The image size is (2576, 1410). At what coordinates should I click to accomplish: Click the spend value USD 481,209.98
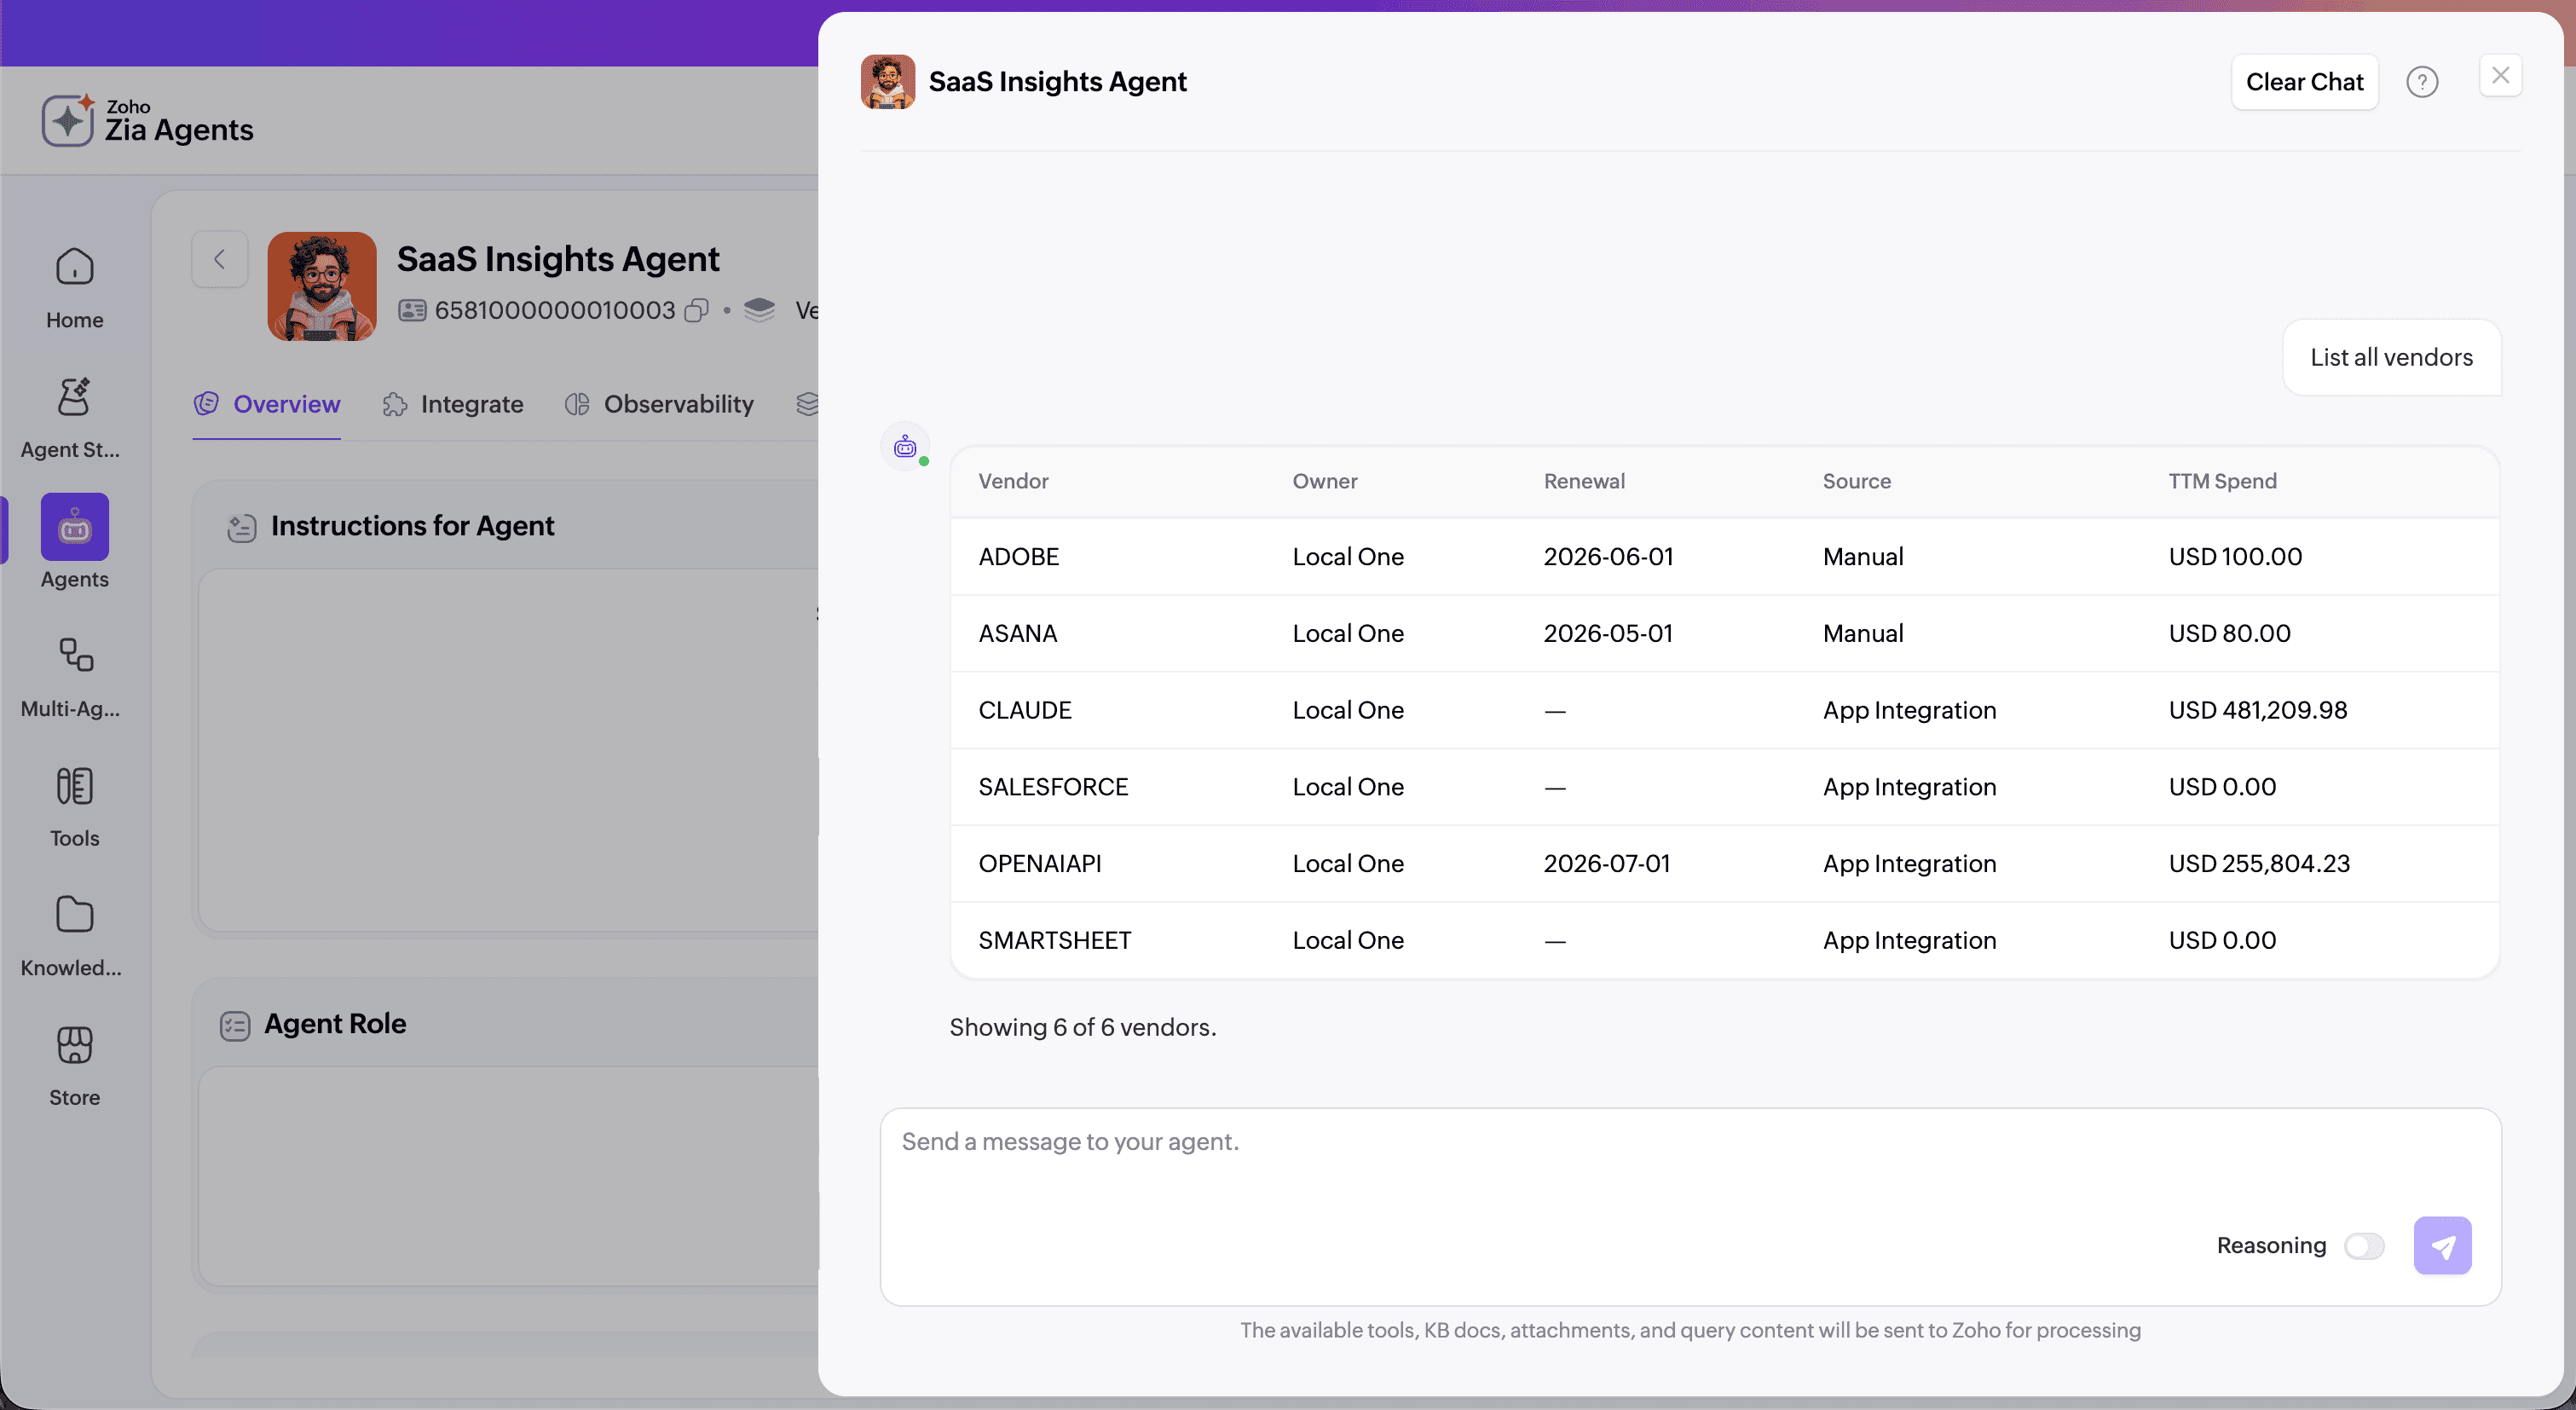tap(2257, 711)
